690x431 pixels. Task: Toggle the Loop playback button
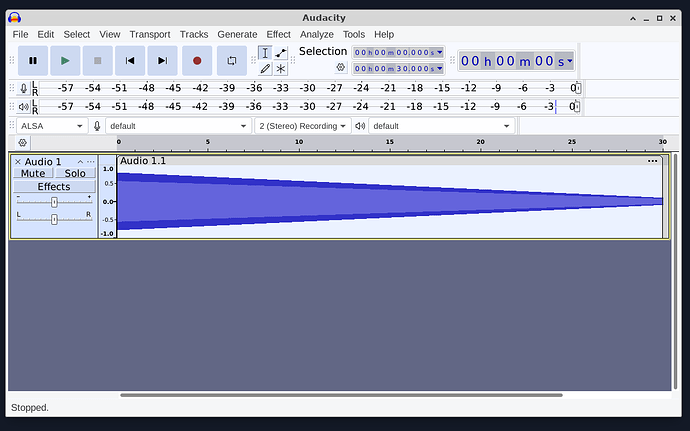coord(231,61)
